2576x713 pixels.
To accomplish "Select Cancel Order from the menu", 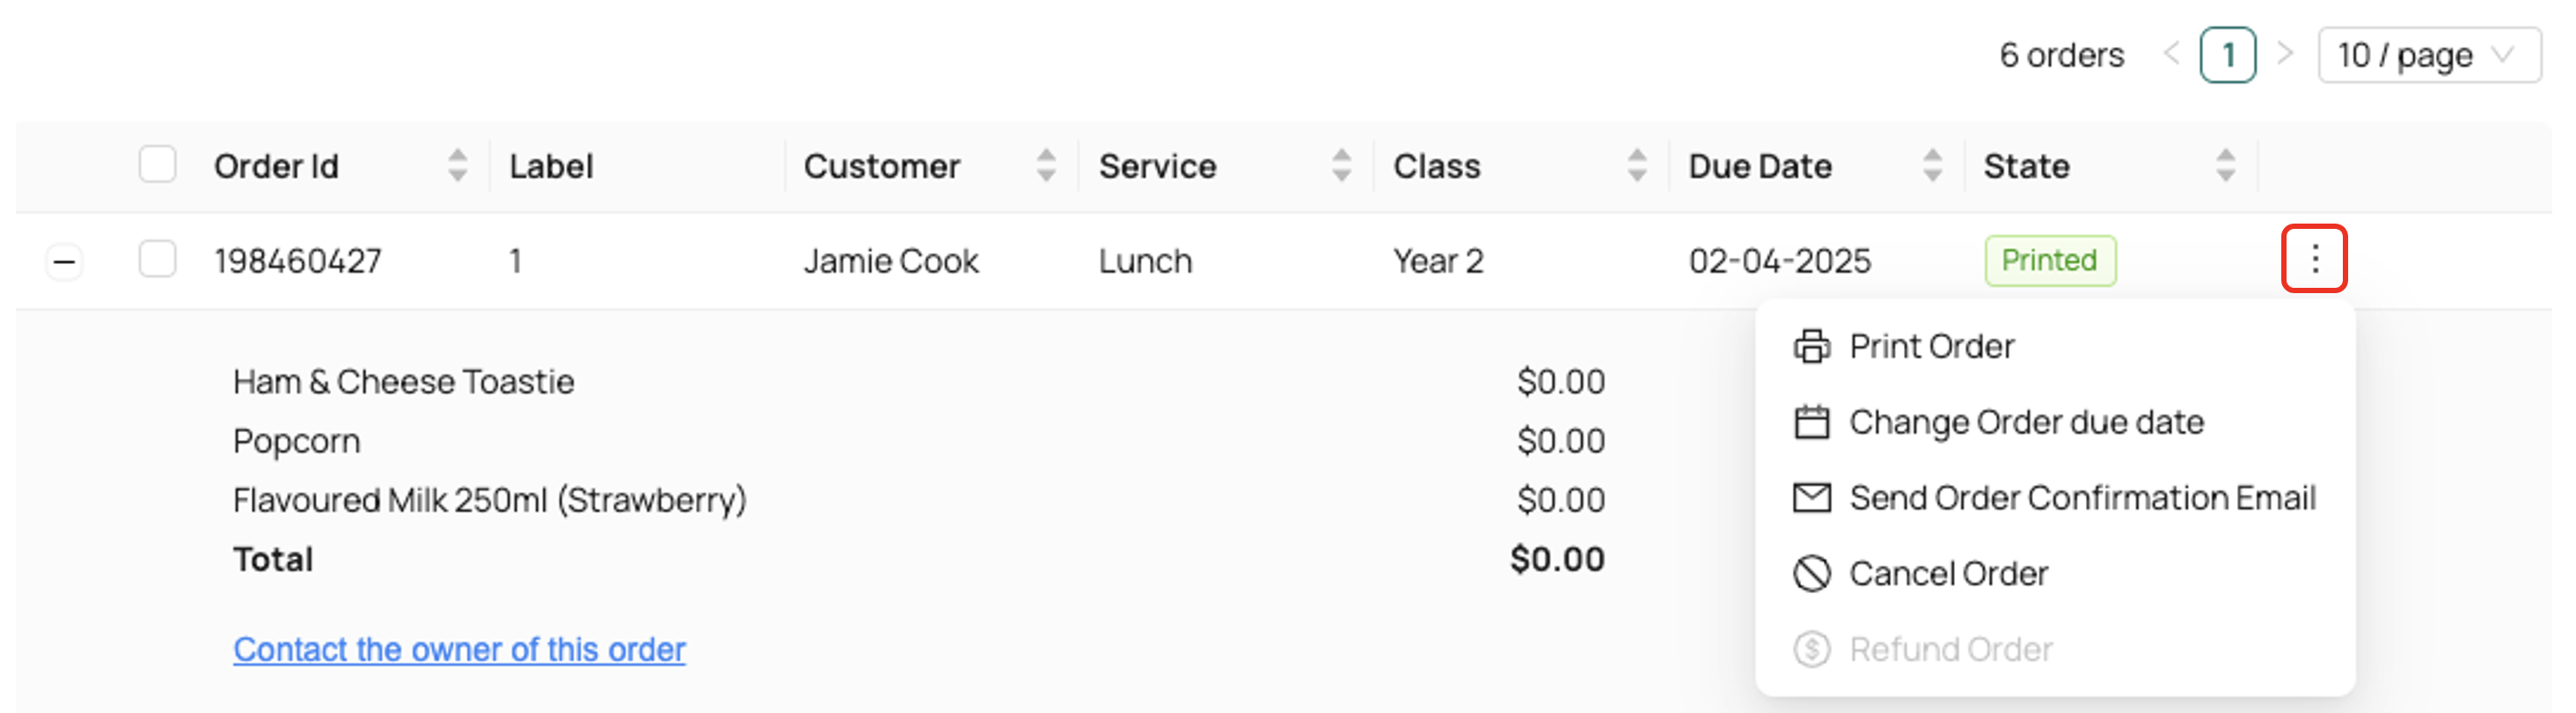I will click(1947, 573).
